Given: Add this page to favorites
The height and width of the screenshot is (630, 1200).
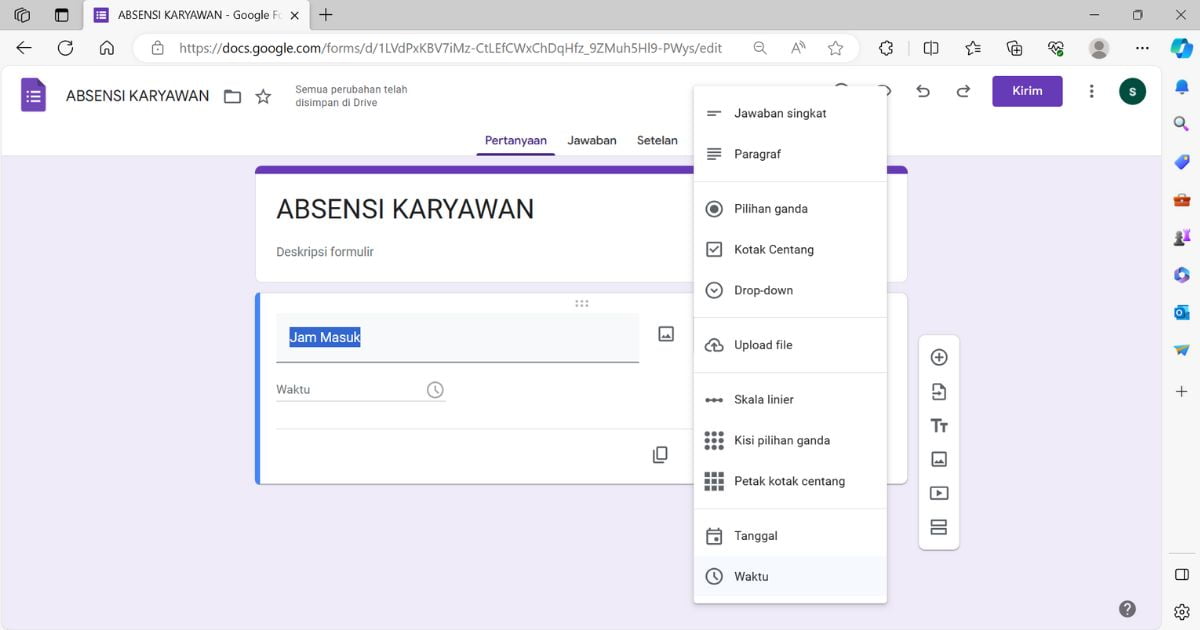Looking at the screenshot, I should [835, 48].
